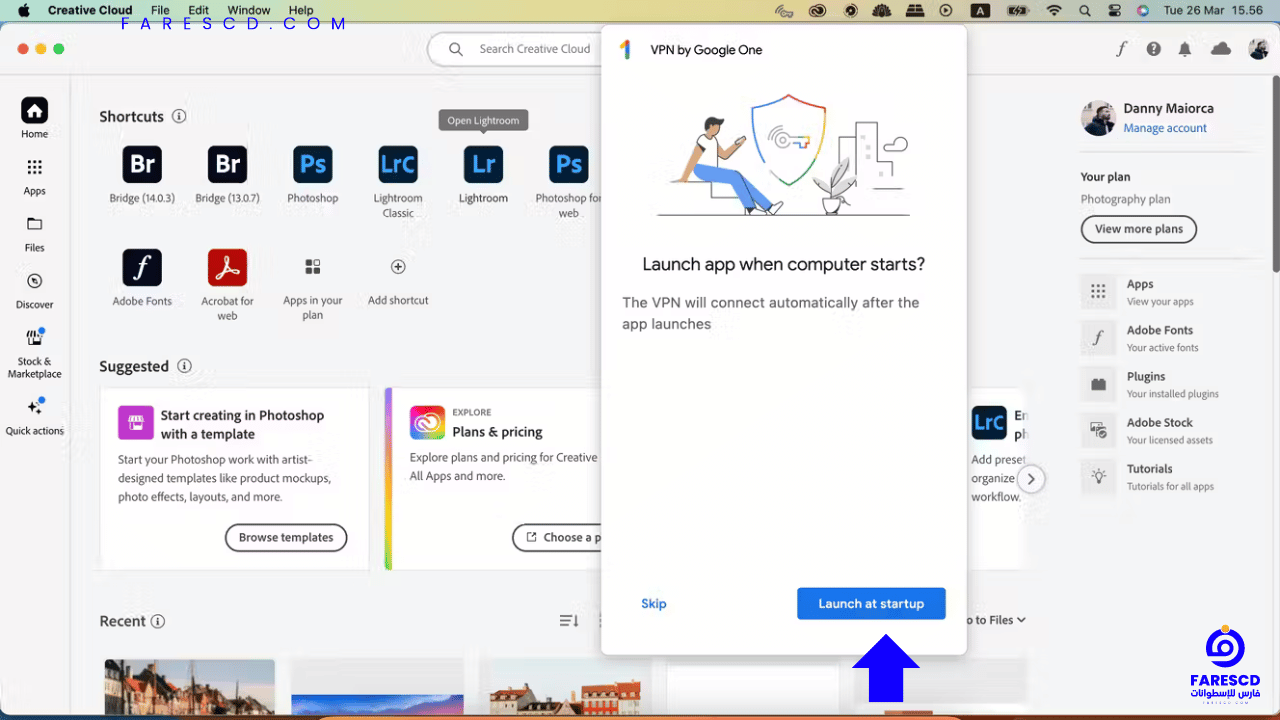Click the Browse templates button
Image resolution: width=1280 pixels, height=720 pixels.
(x=286, y=538)
